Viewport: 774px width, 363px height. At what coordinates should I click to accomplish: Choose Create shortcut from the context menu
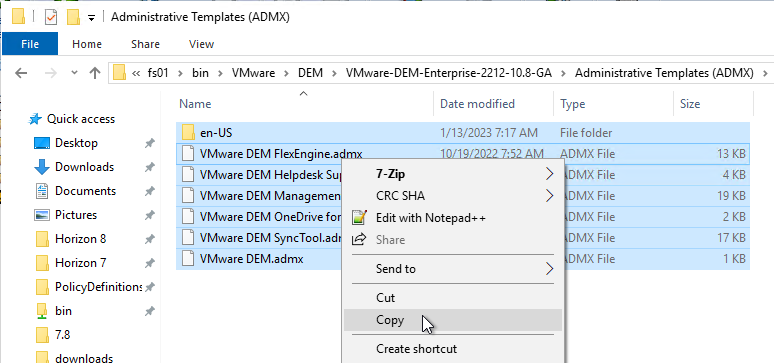point(453,349)
